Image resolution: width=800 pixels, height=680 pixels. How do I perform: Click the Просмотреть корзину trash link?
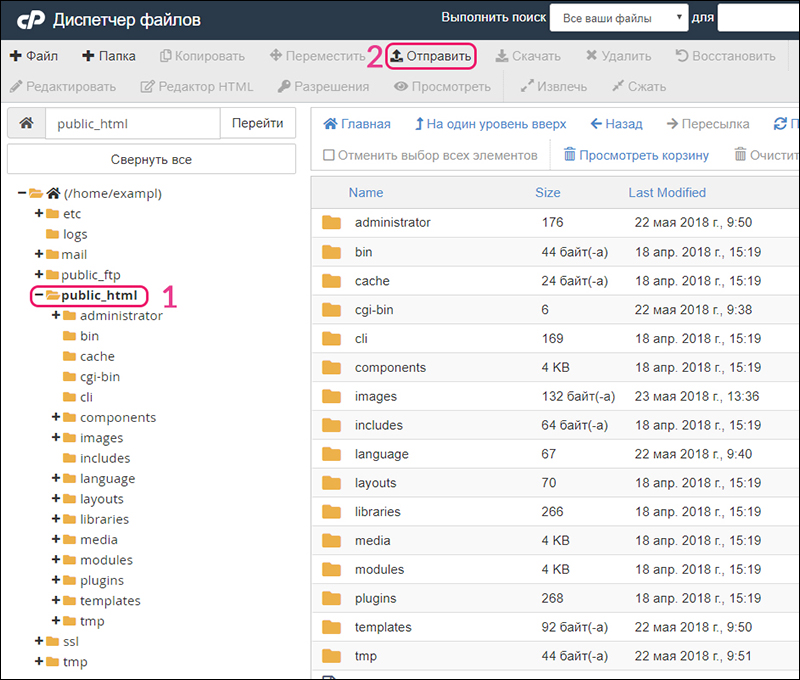point(636,155)
